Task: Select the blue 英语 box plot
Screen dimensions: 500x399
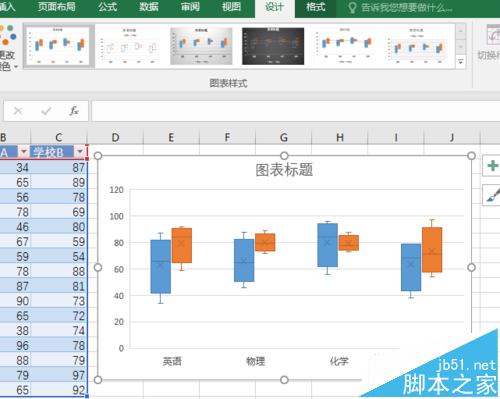Action: [161, 267]
